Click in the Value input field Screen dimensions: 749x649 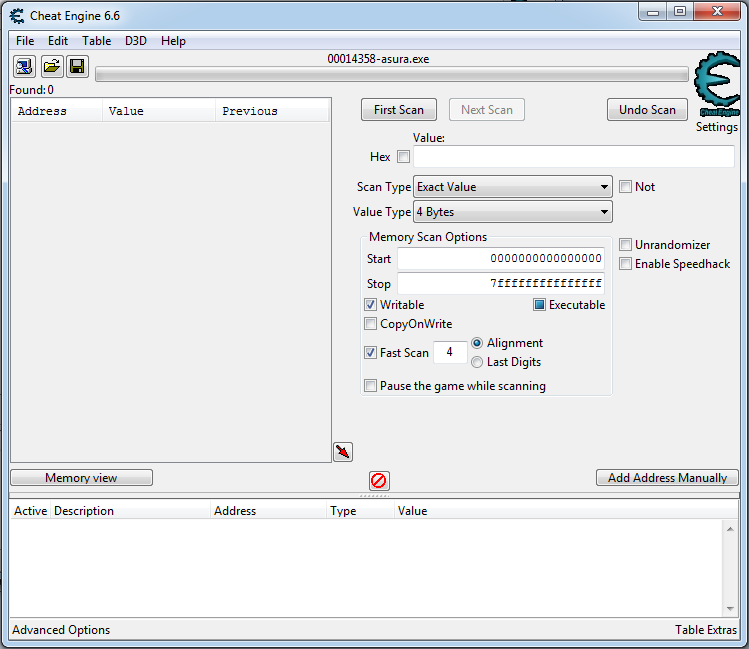pyautogui.click(x=574, y=157)
